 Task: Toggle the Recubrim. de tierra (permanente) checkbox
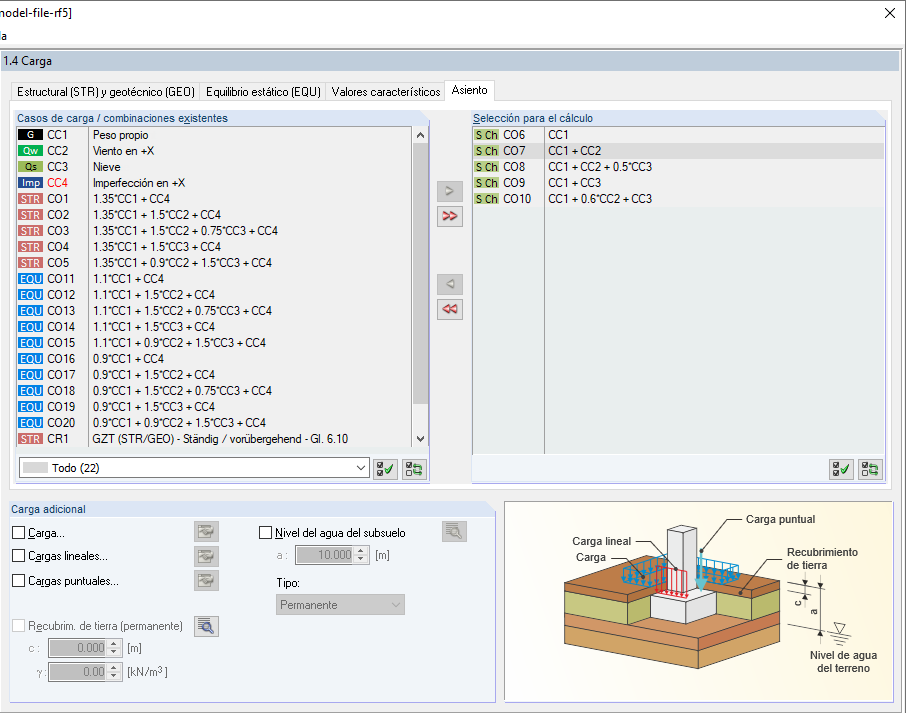point(18,626)
